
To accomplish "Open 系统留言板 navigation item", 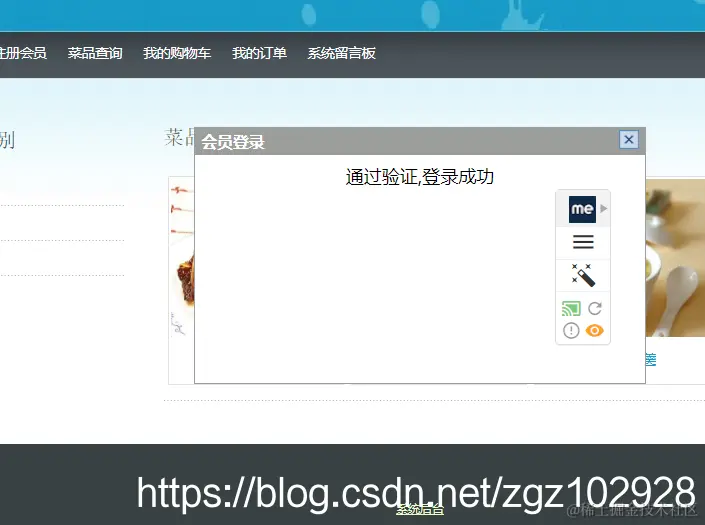I will [x=341, y=53].
